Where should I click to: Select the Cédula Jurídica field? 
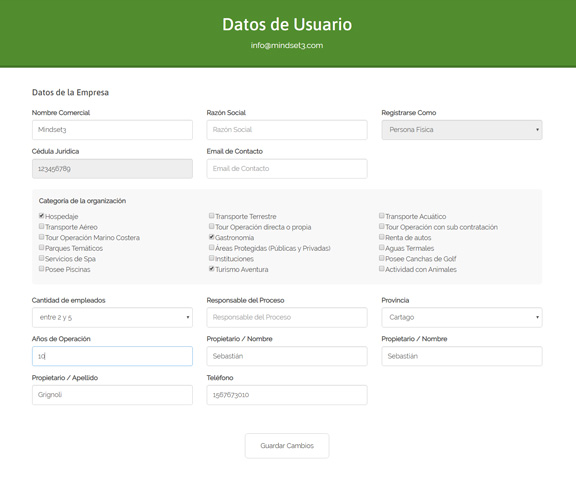click(112, 169)
